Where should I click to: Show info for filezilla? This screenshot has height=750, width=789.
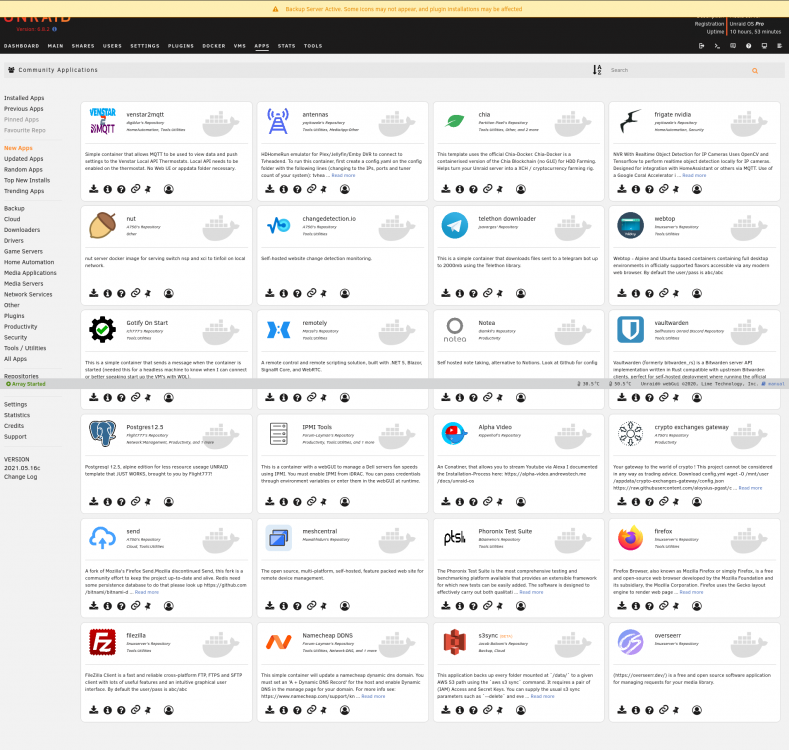click(108, 710)
